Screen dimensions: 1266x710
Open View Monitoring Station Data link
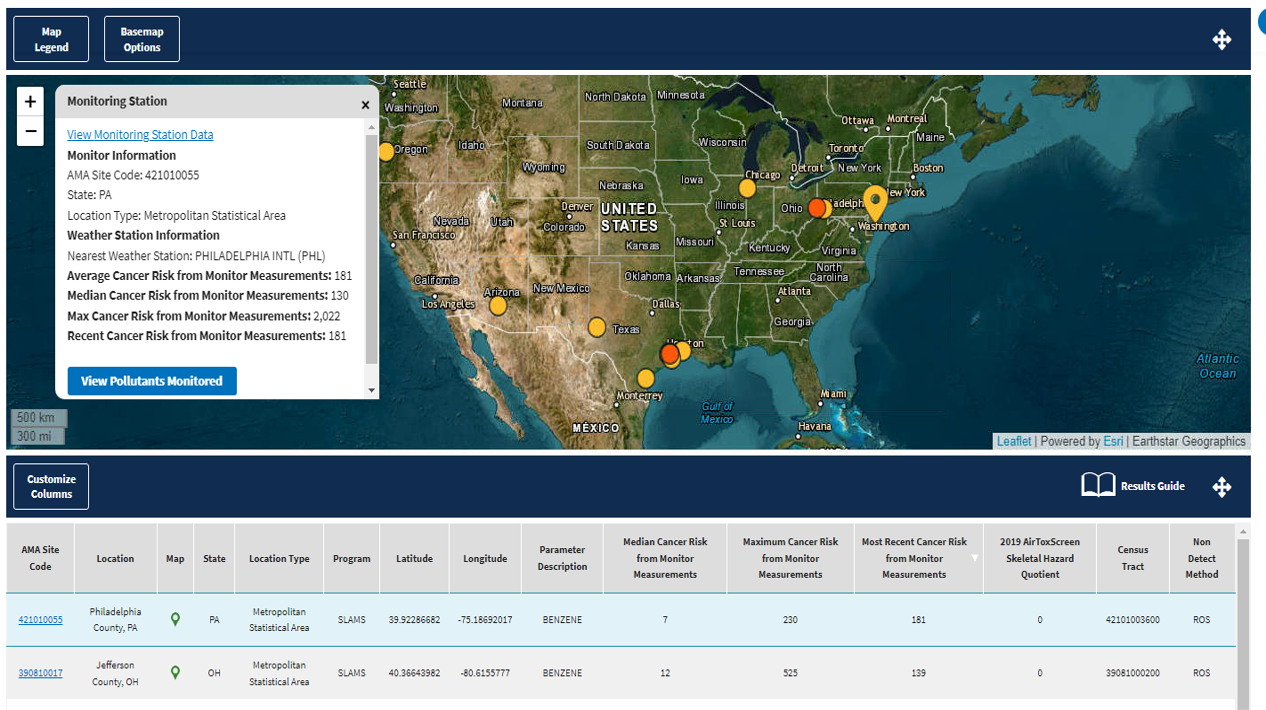coord(140,135)
